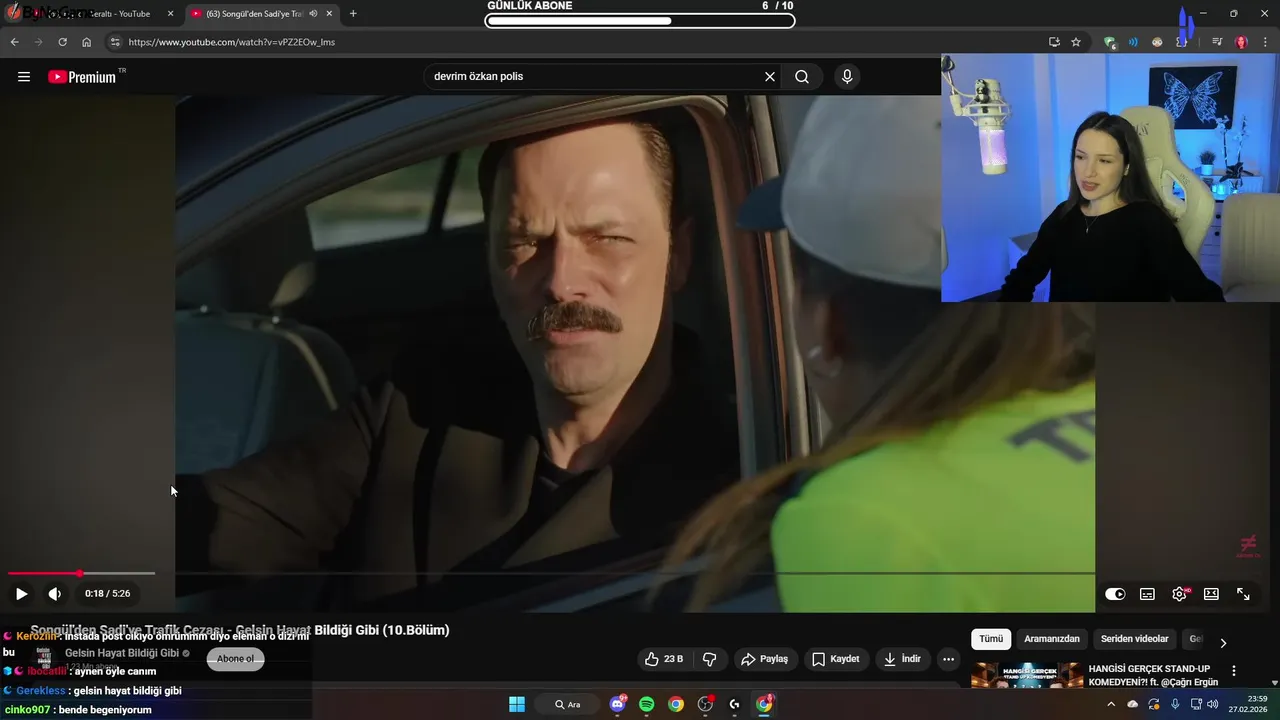Screen dimensions: 1280x720
Task: Go back in browser history
Action: [14, 42]
